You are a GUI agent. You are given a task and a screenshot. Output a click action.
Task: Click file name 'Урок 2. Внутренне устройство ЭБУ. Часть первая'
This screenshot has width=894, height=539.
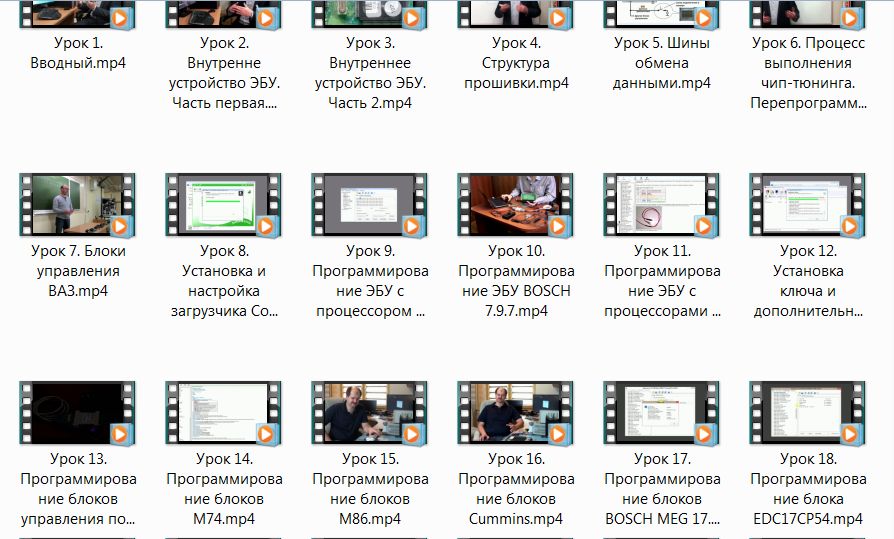pyautogui.click(x=224, y=73)
